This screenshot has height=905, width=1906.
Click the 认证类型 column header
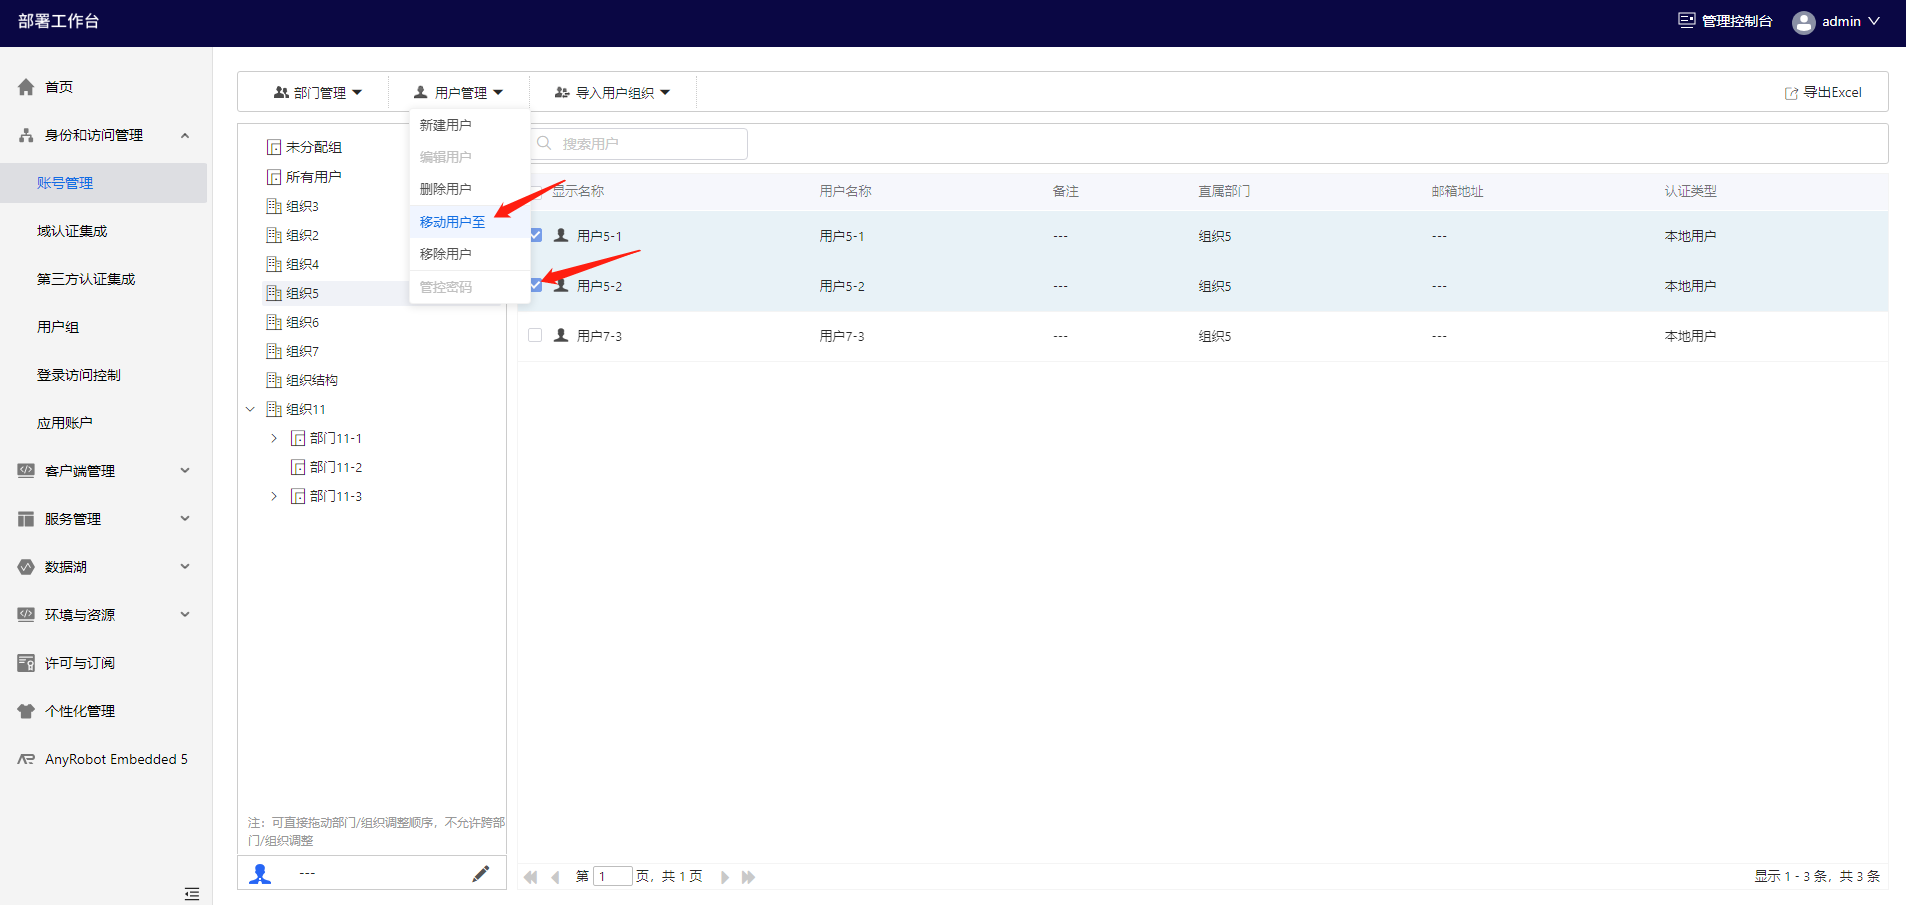[x=1691, y=191]
